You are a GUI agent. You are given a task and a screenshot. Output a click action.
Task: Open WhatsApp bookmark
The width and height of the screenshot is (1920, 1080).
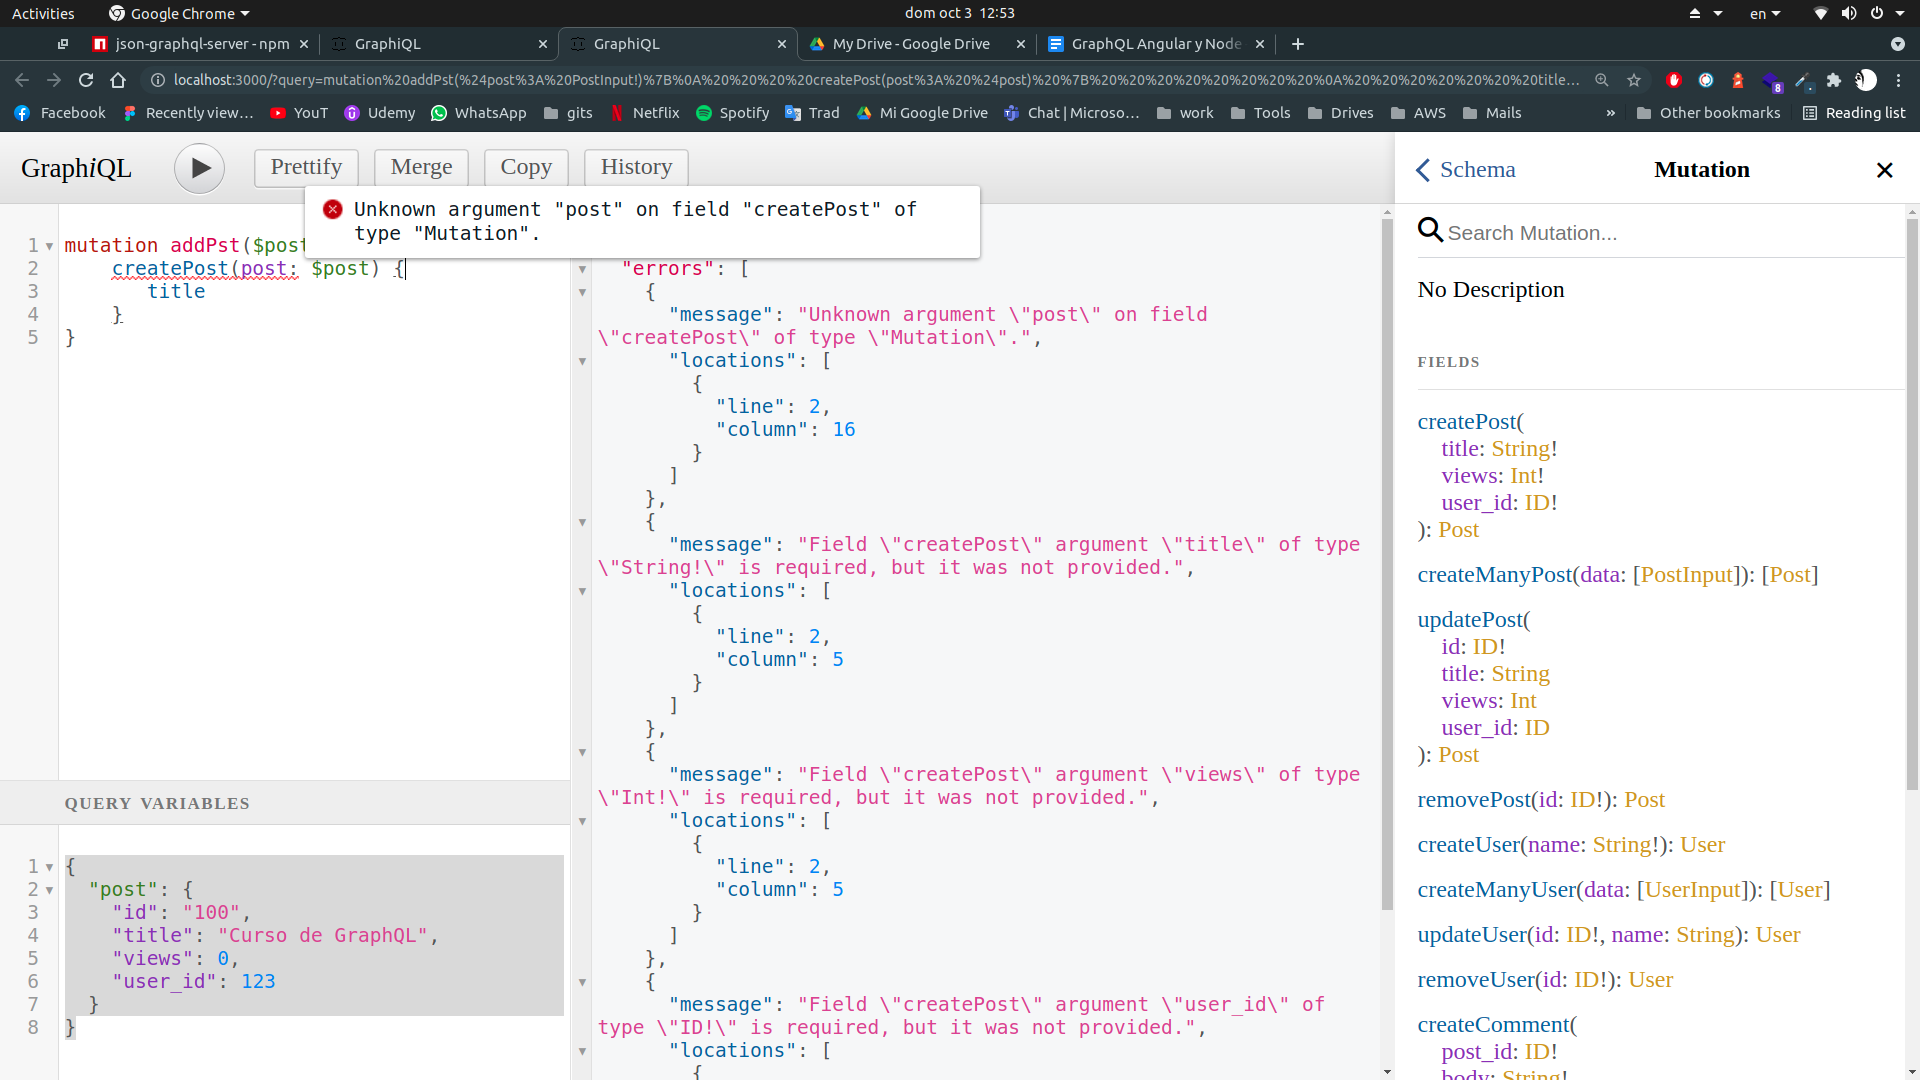pyautogui.click(x=478, y=113)
